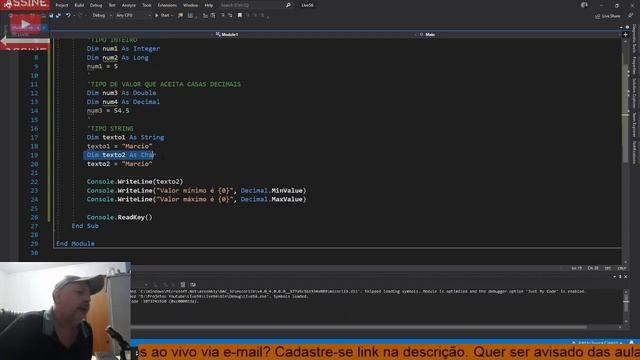Viewport: 640px width, 360px height.
Task: Open the Help menu
Action: (209, 5)
